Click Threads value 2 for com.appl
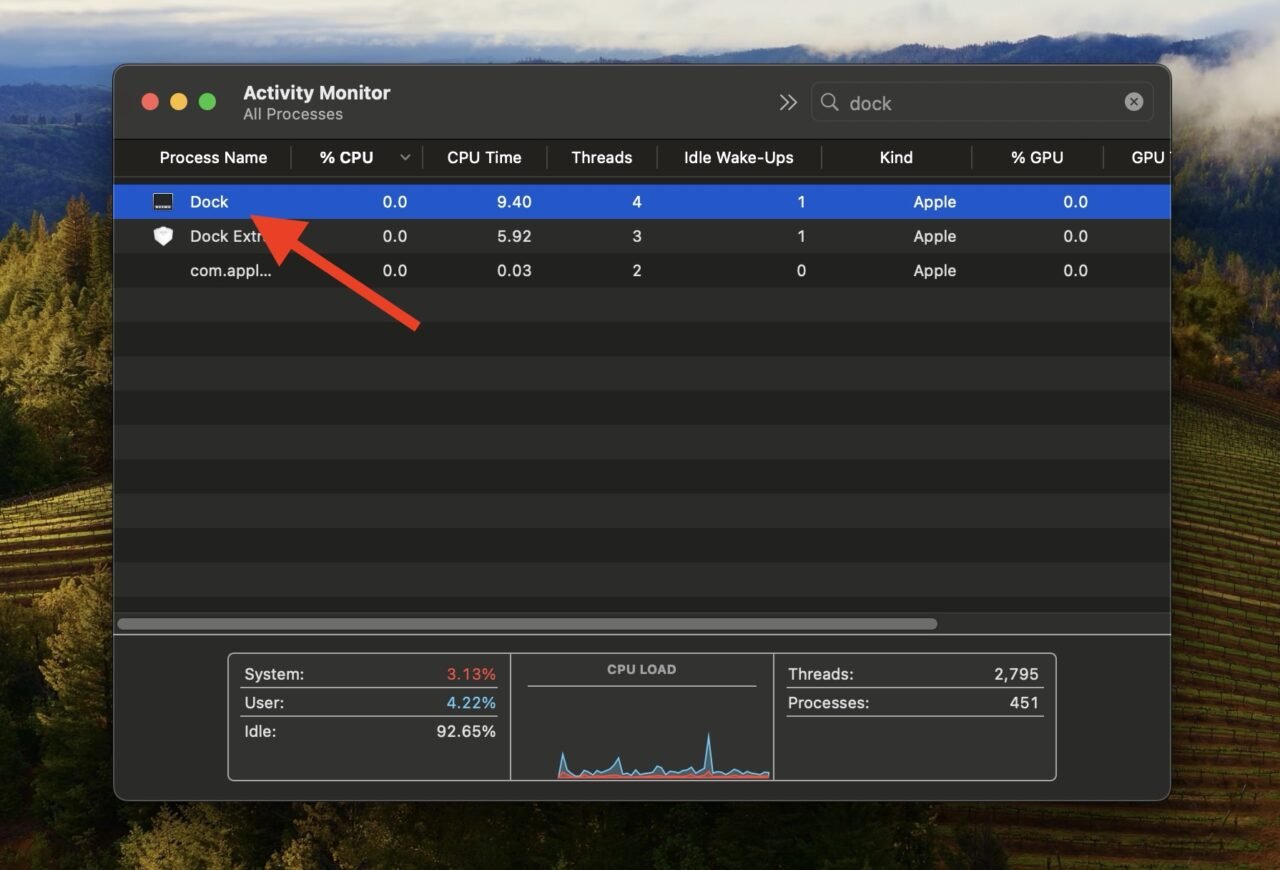Viewport: 1280px width, 870px height. (x=637, y=271)
